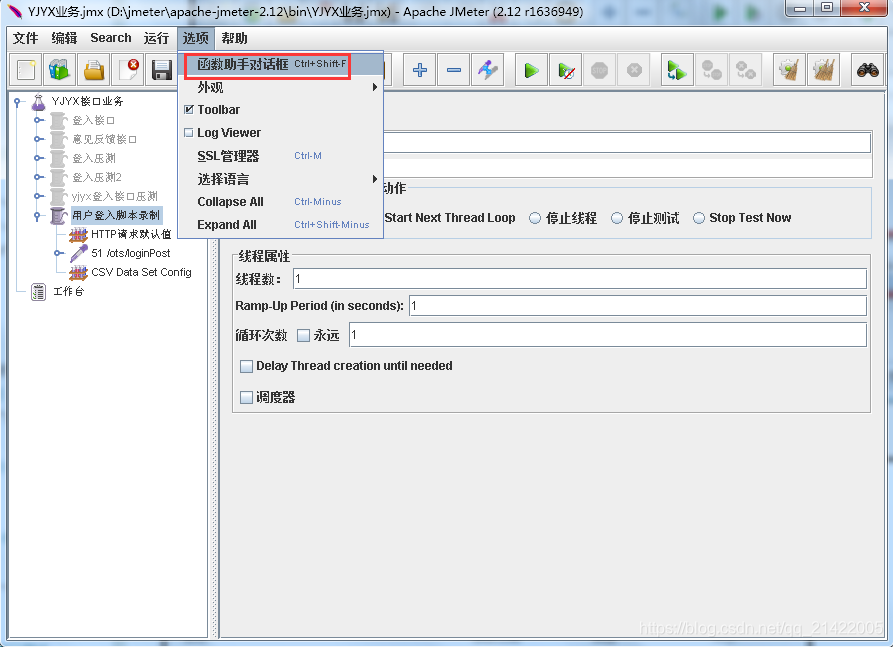Expand the 登入接口 tree node handle
This screenshot has height=647, width=893.
[x=38, y=120]
